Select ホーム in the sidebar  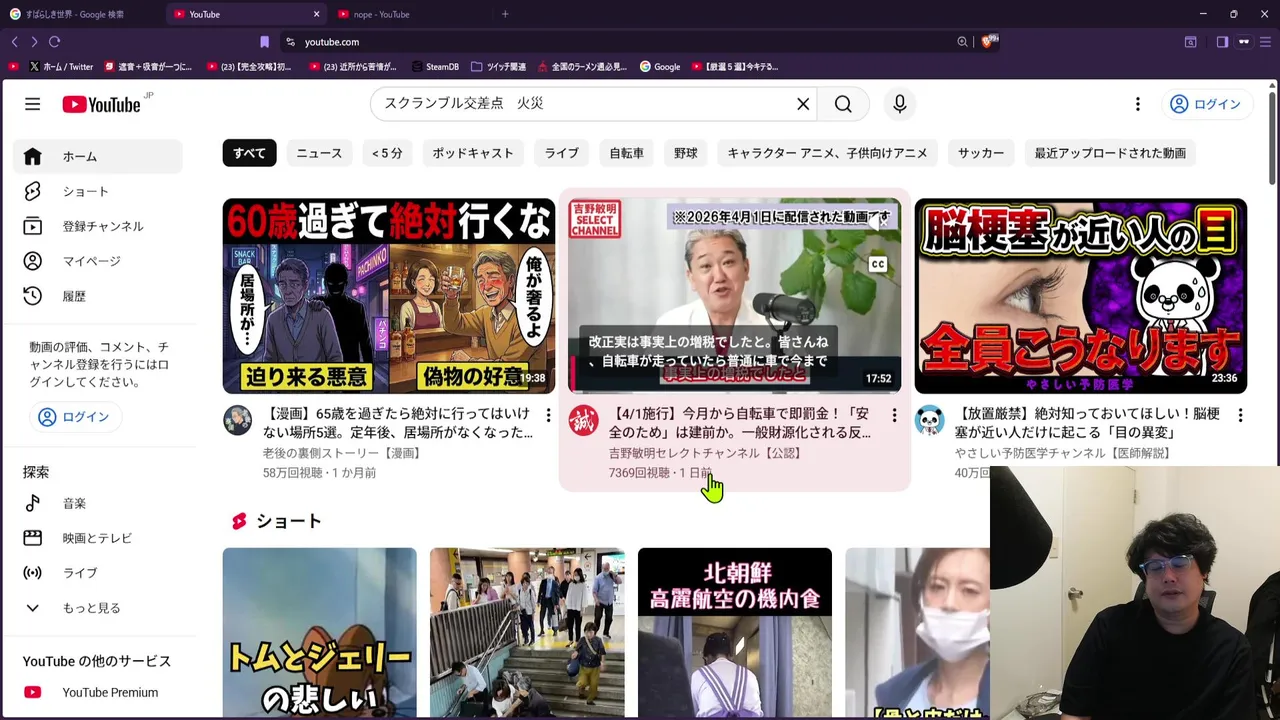click(x=98, y=157)
